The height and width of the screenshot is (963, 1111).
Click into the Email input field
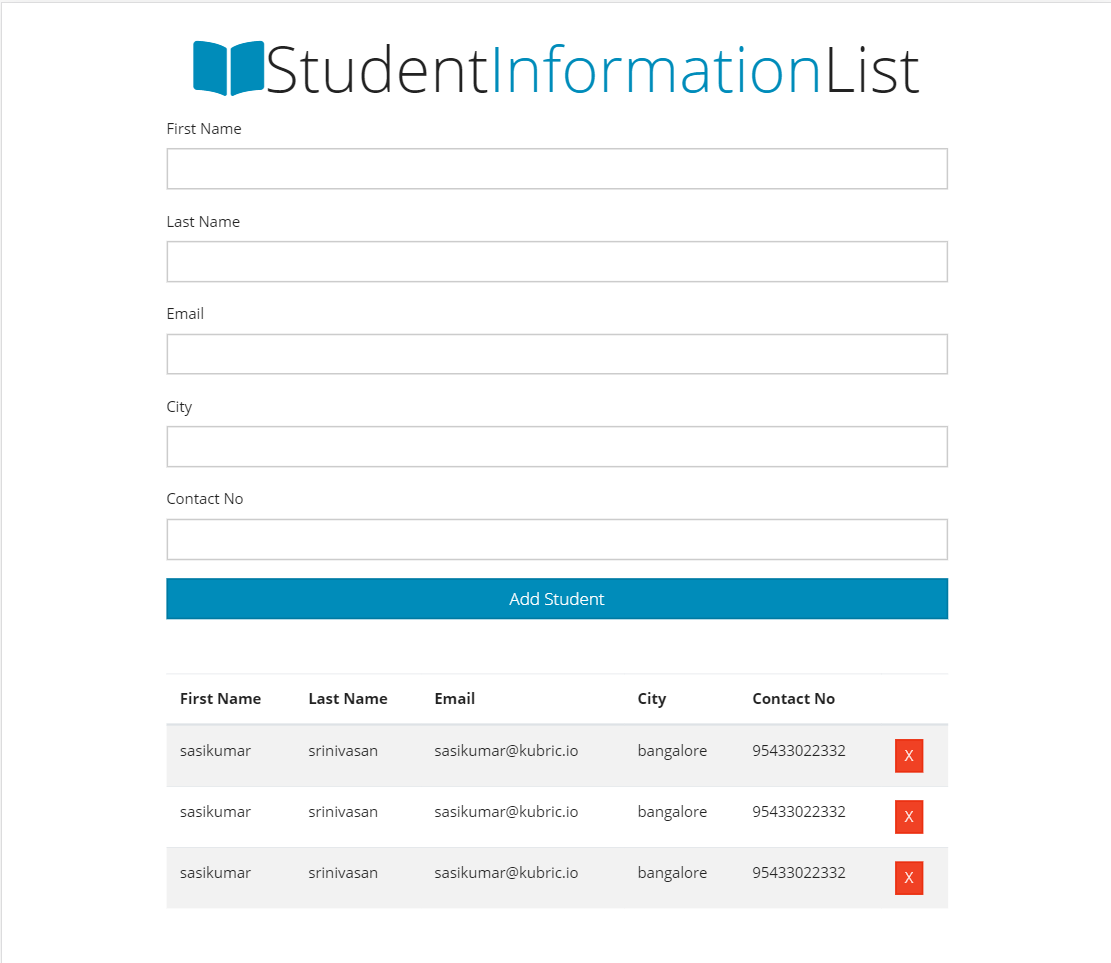557,354
